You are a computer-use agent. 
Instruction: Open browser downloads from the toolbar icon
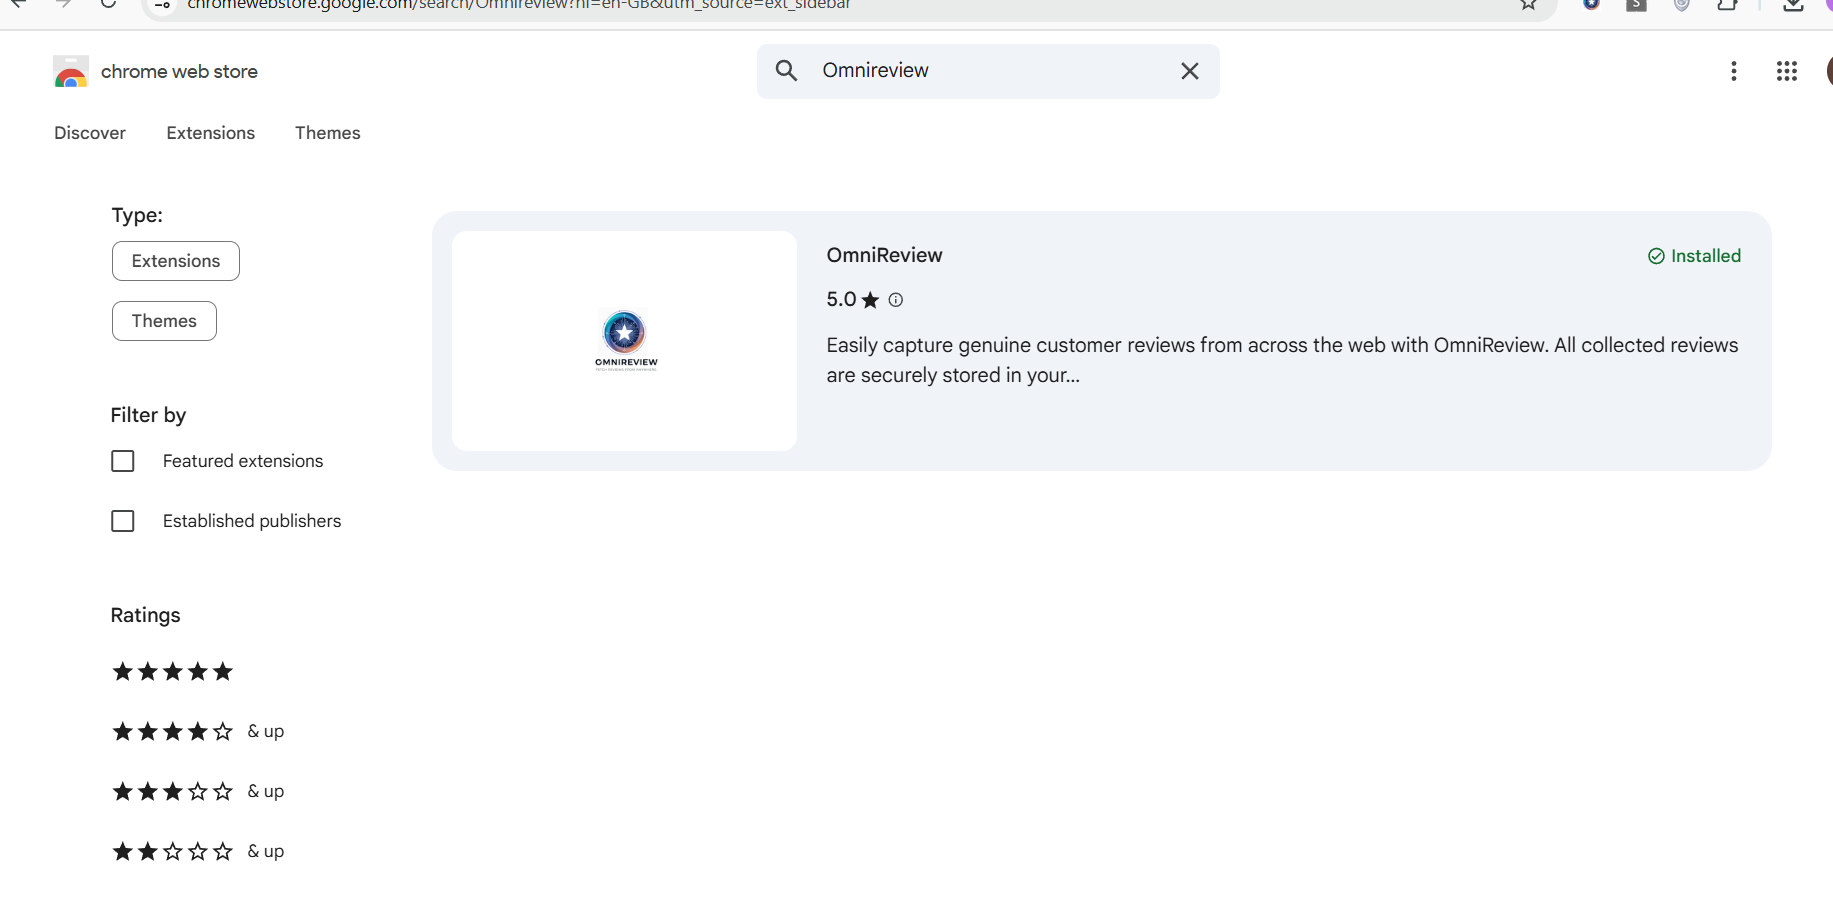click(x=1793, y=5)
